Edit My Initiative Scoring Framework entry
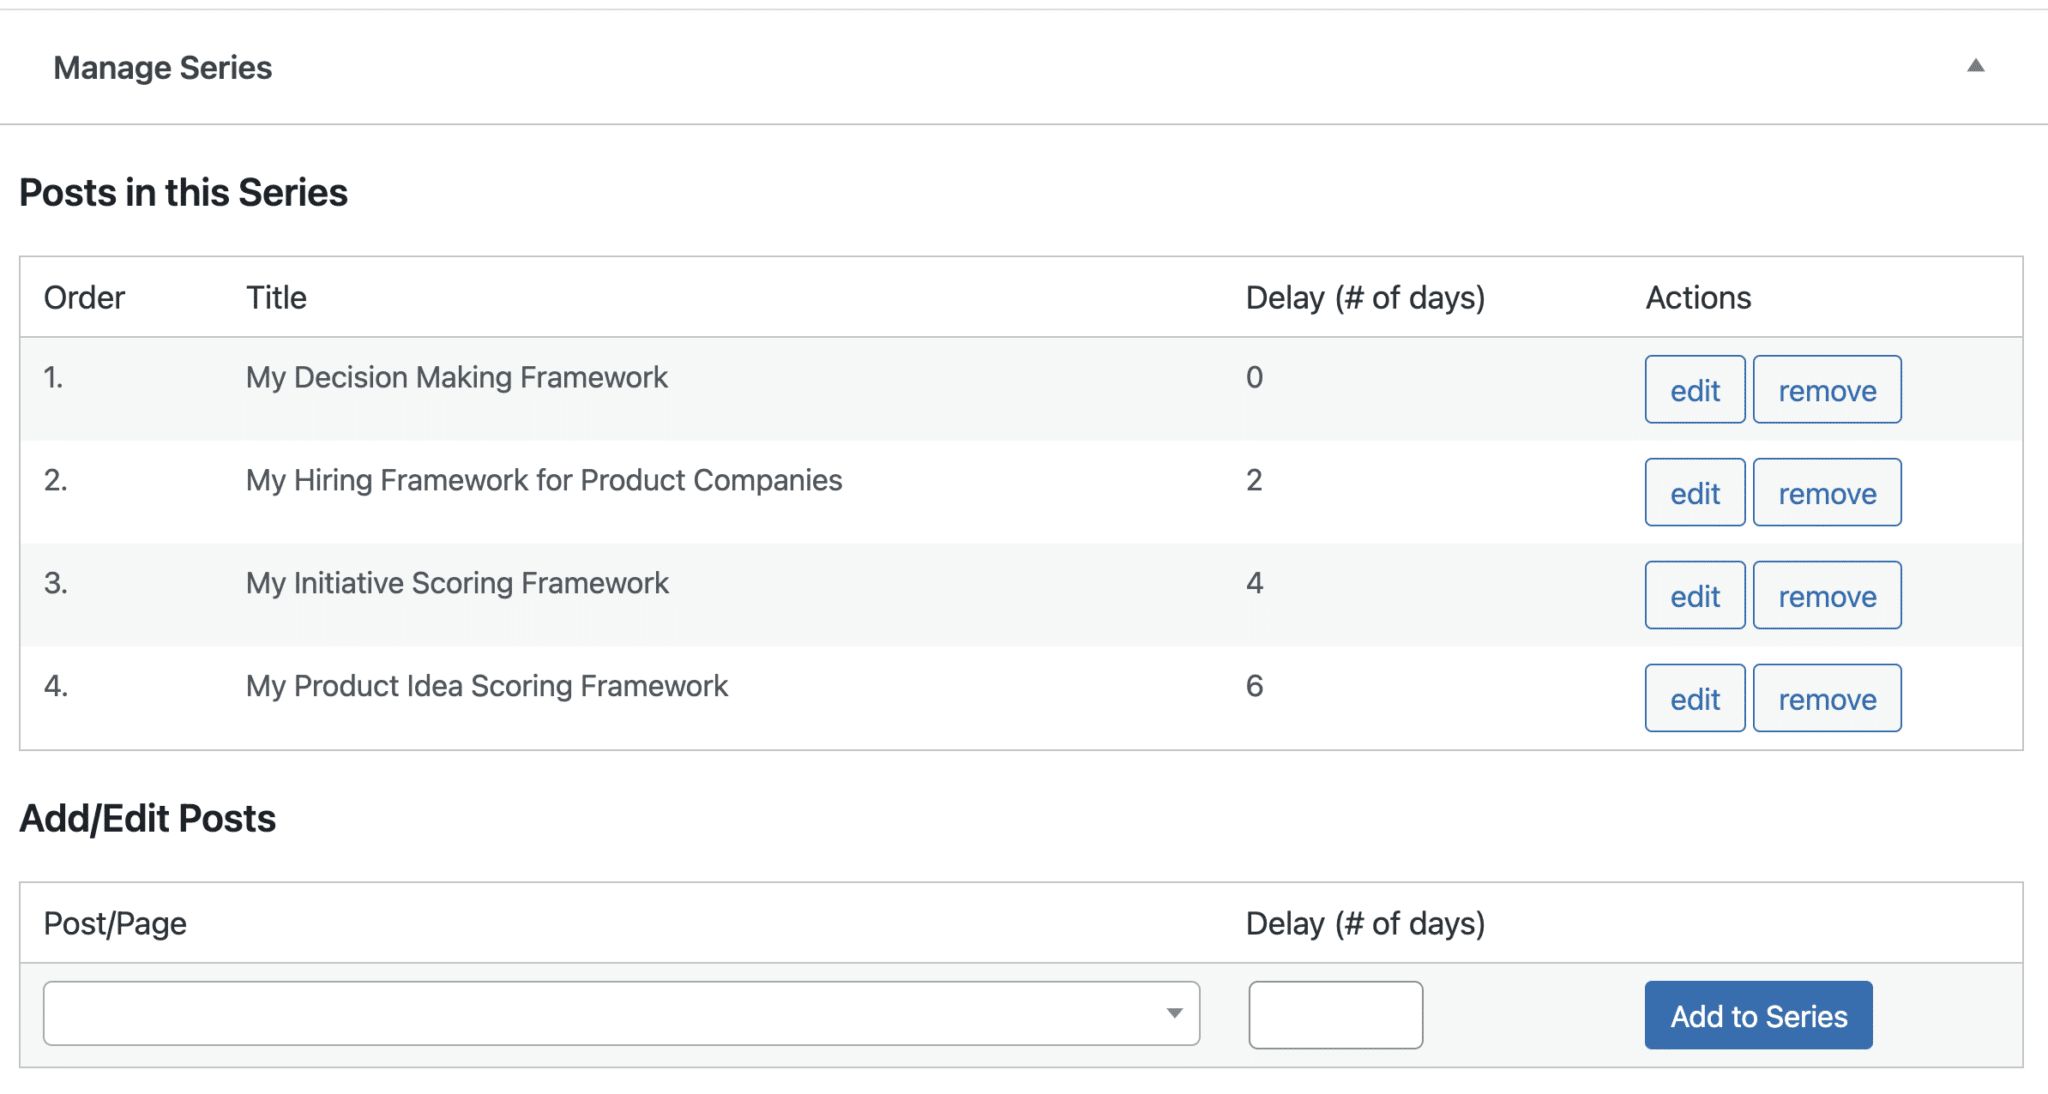2048x1094 pixels. click(x=1694, y=595)
